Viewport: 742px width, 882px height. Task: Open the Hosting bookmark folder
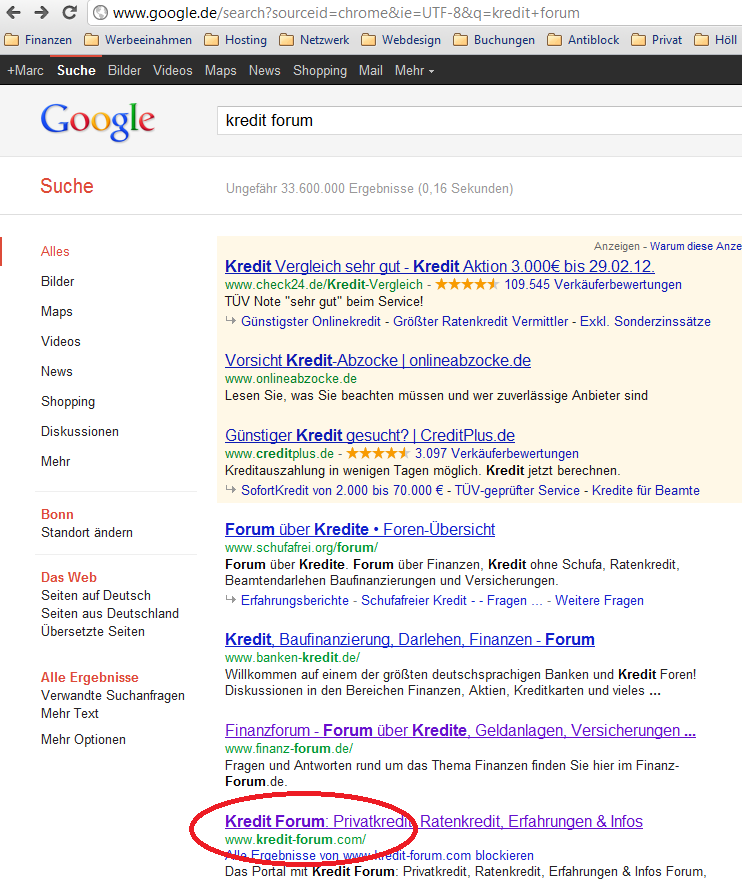[235, 40]
